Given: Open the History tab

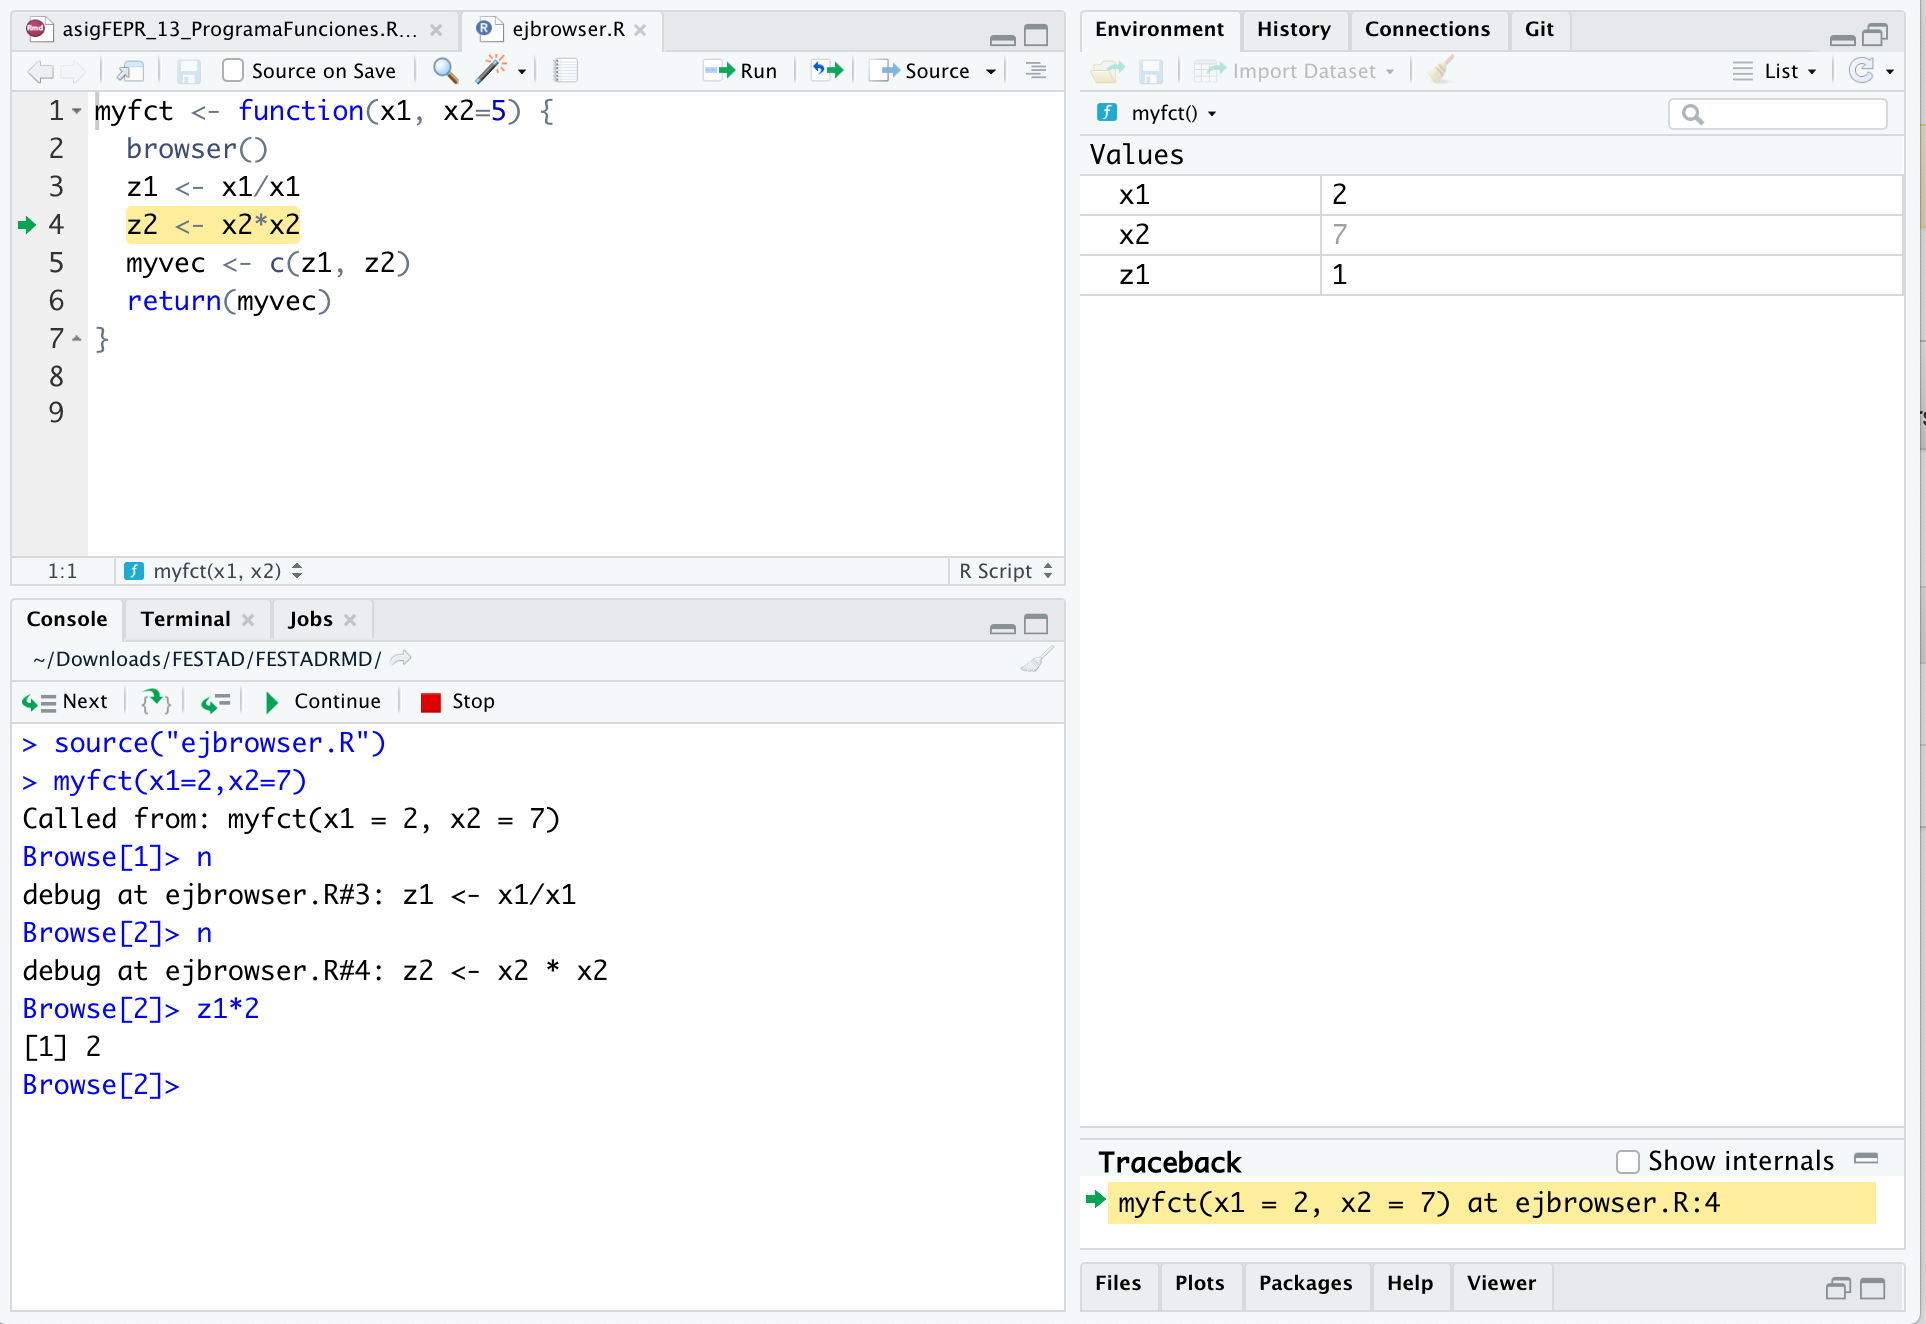Looking at the screenshot, I should coord(1293,29).
